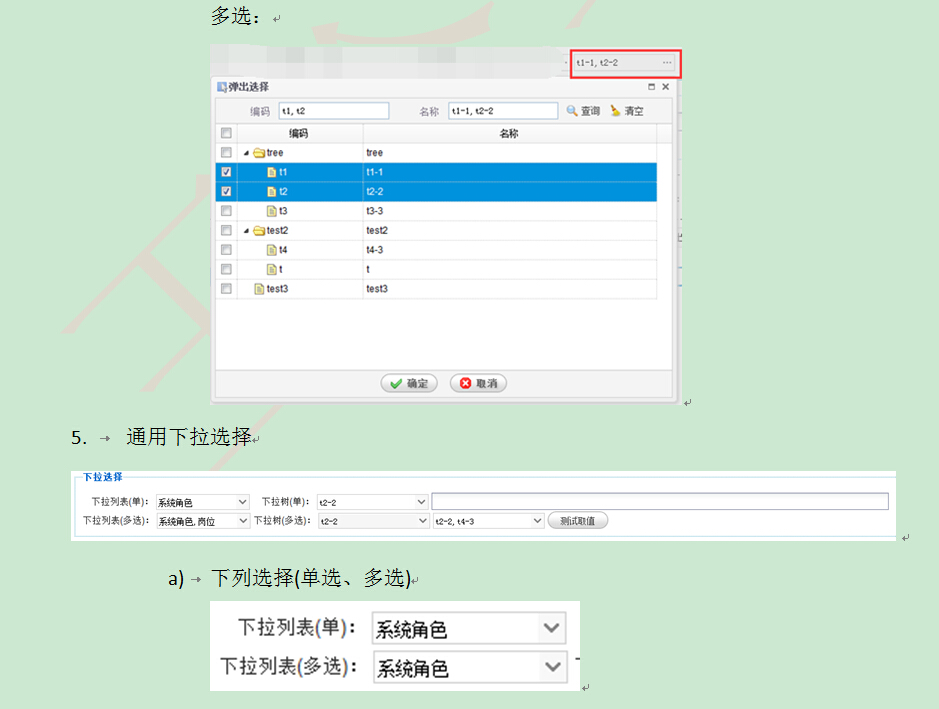Click the file icon next to test3
The image size is (939, 709).
coord(259,289)
